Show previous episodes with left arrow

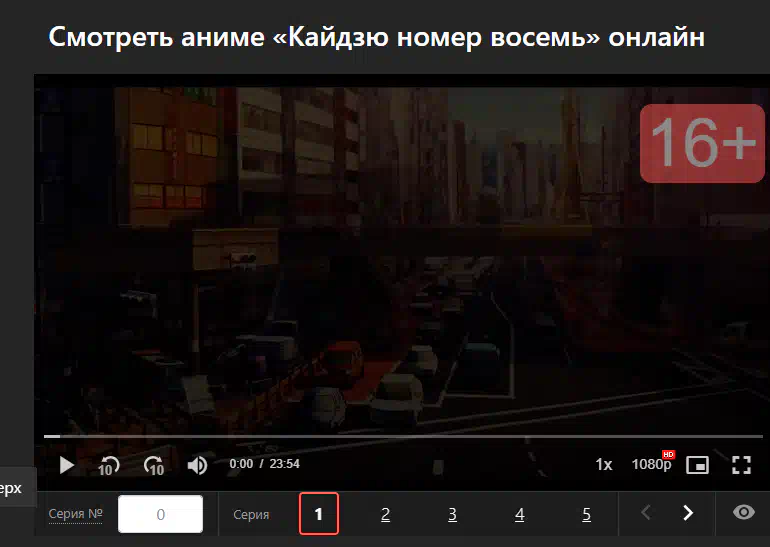pyautogui.click(x=646, y=513)
